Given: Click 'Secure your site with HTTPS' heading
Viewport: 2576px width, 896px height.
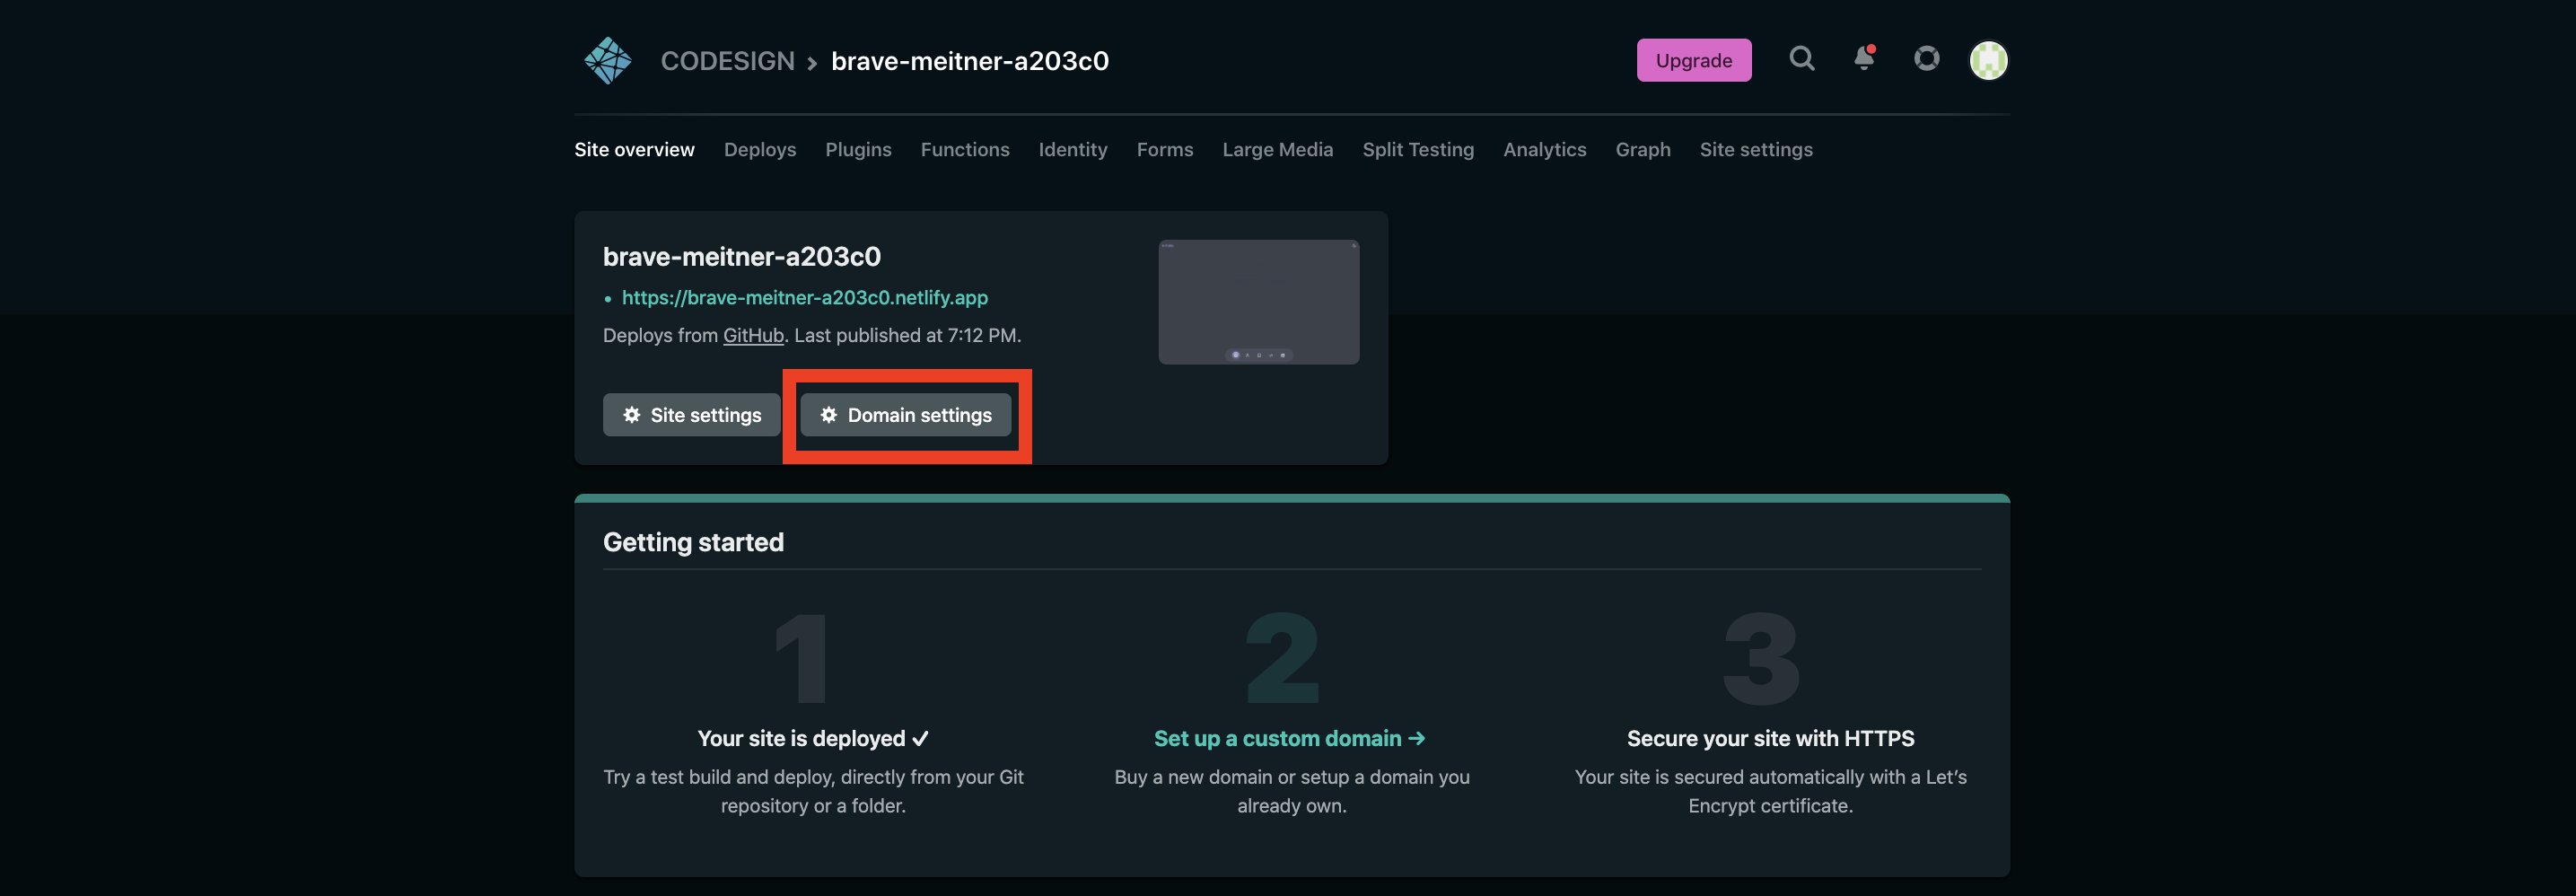Looking at the screenshot, I should click(1769, 738).
